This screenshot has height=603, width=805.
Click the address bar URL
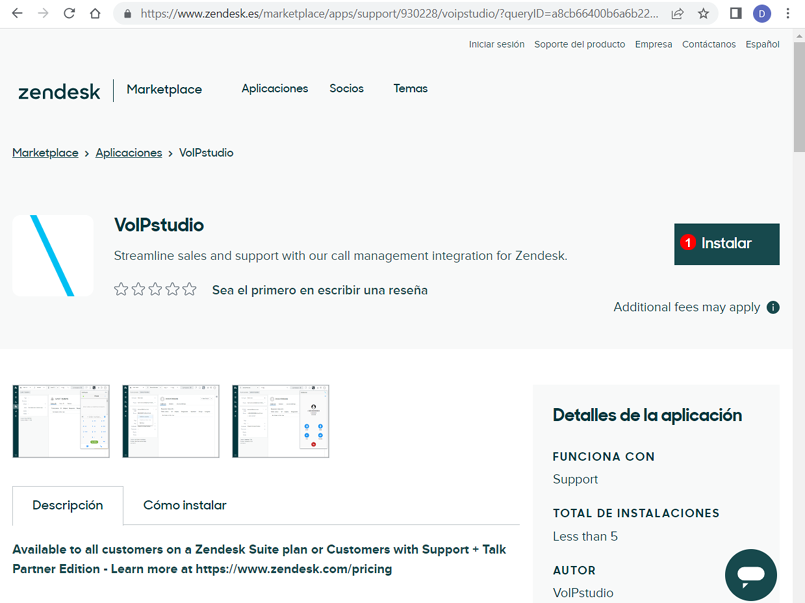tap(399, 14)
